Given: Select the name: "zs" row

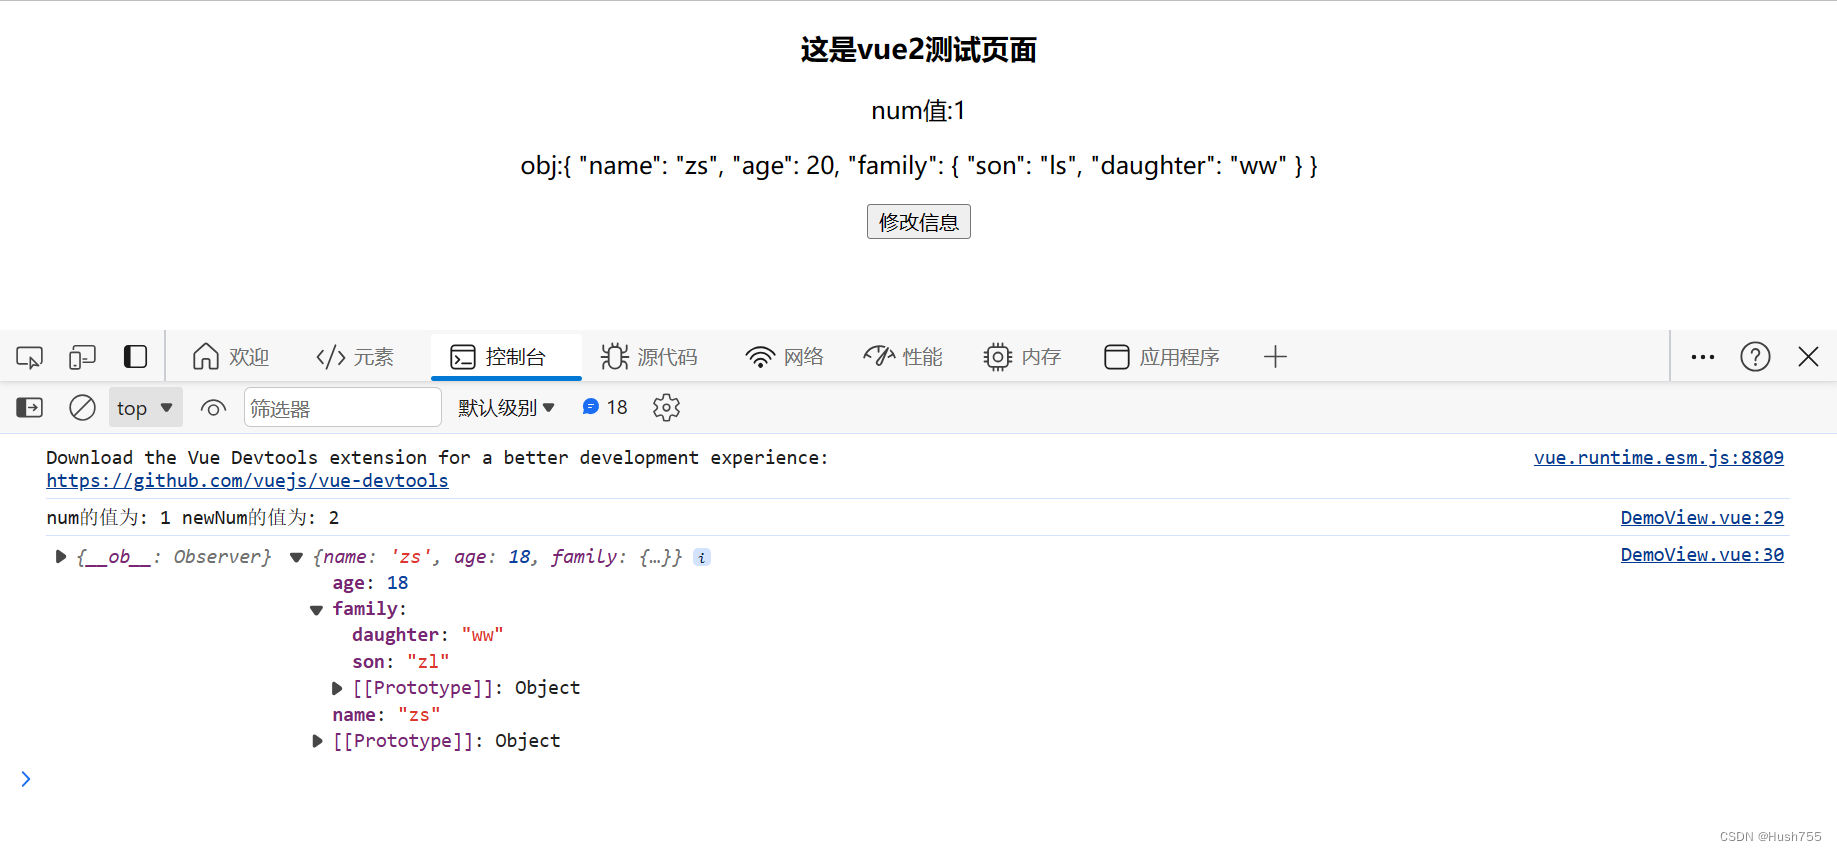Looking at the screenshot, I should coord(386,715).
